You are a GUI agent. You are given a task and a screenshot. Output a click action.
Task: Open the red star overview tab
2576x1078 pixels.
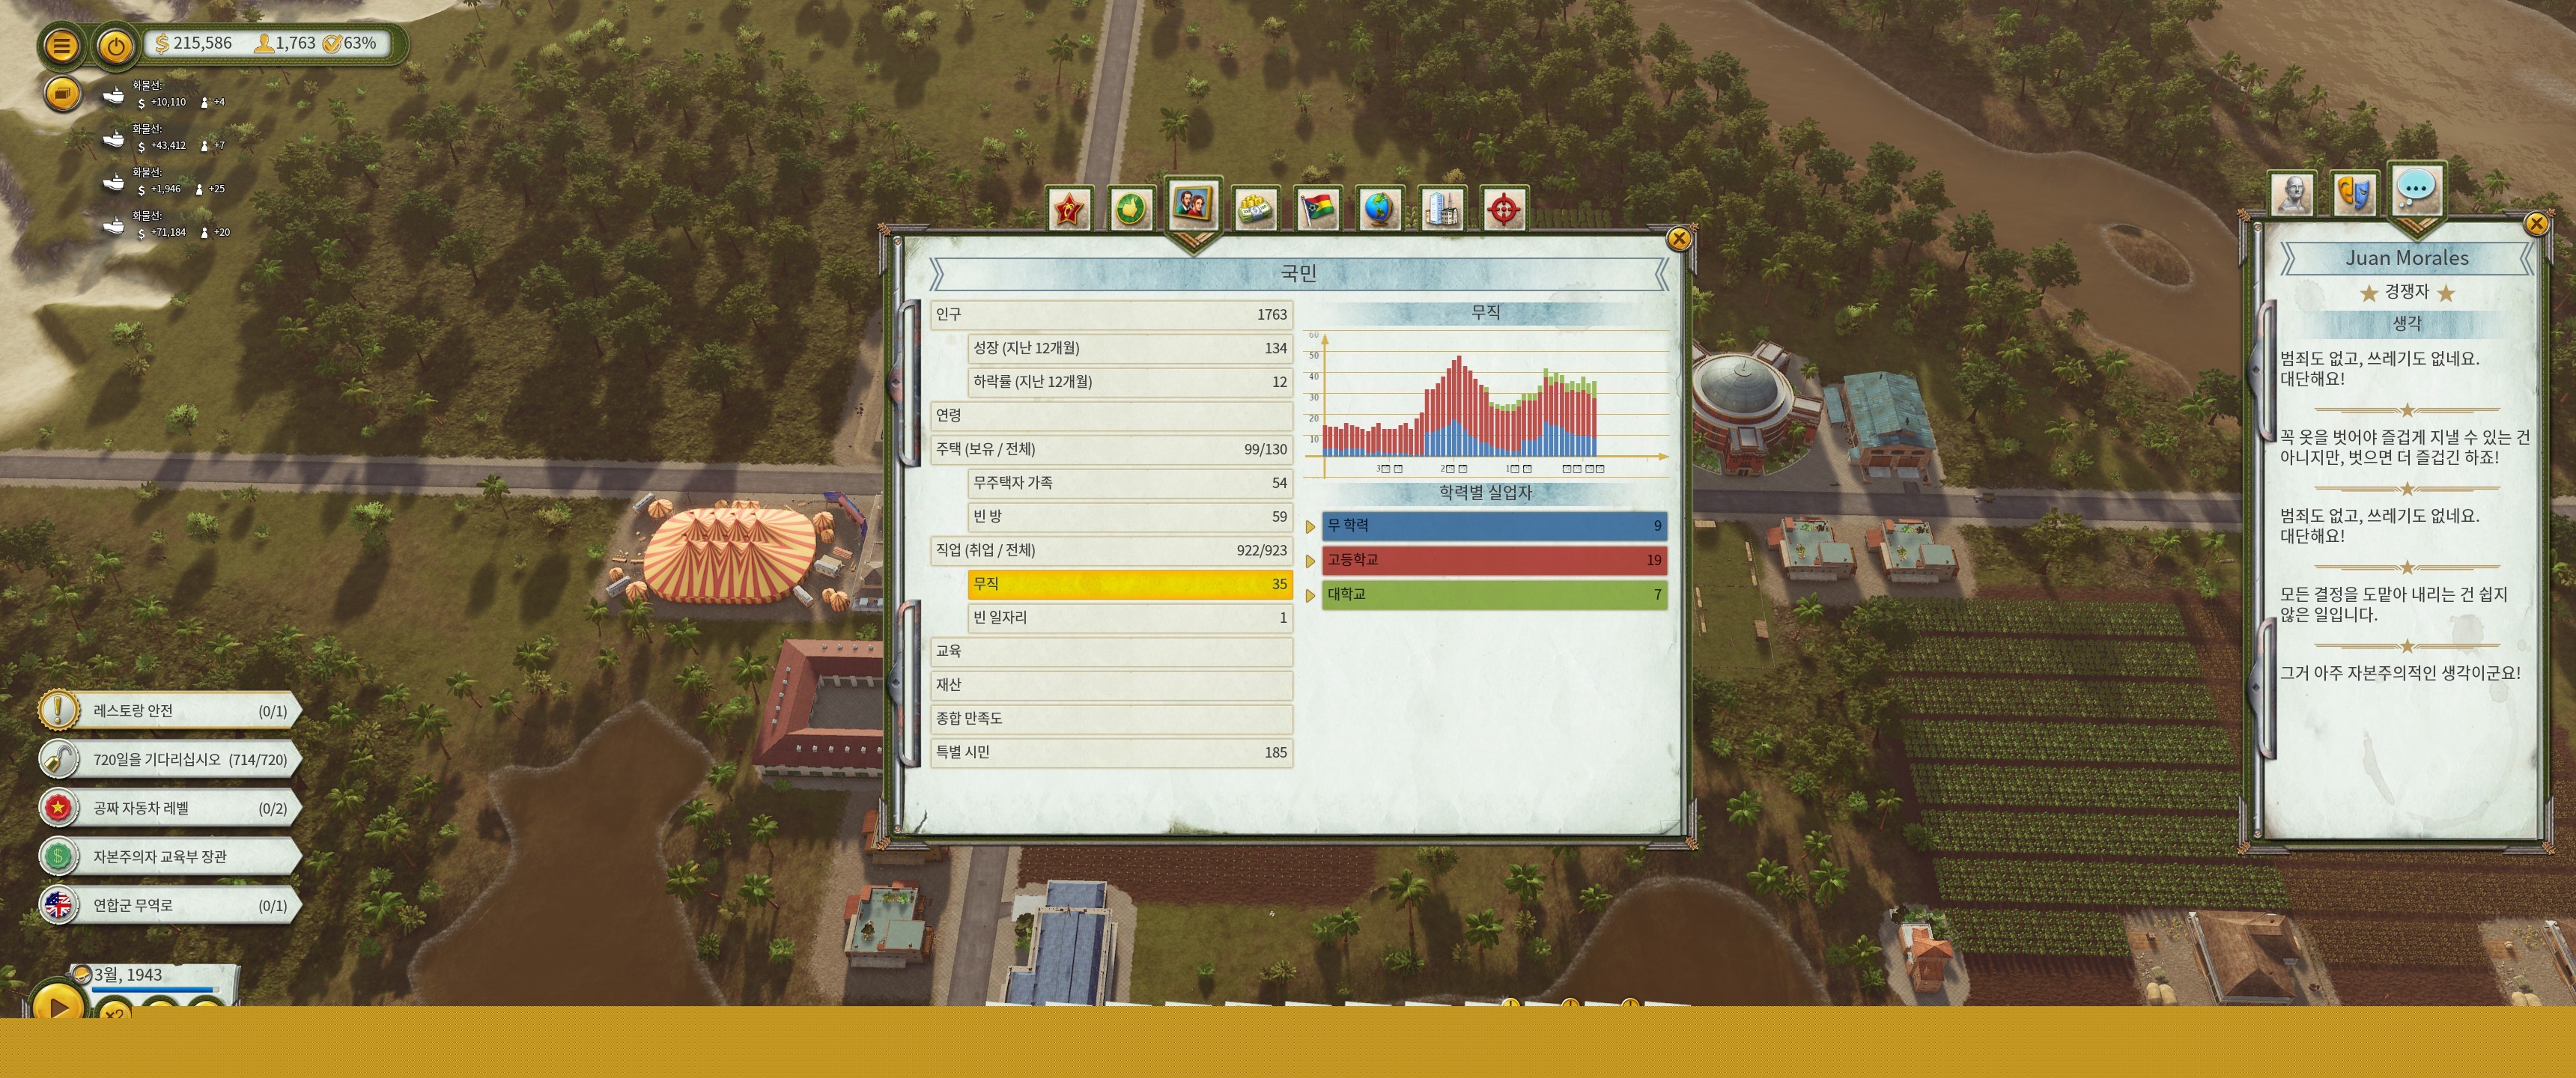[x=1069, y=210]
